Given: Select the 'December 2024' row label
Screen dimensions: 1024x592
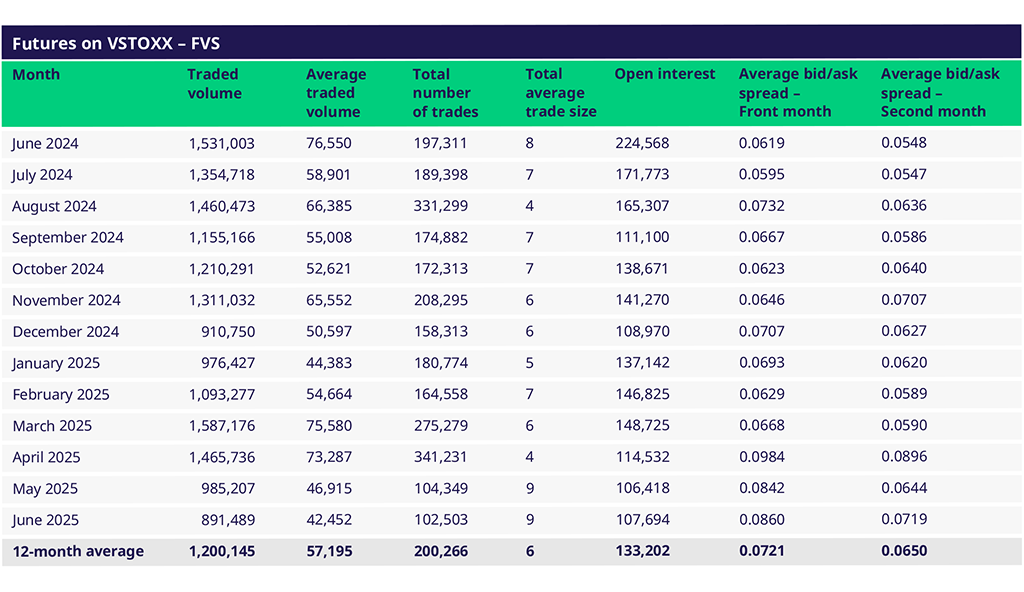Looking at the screenshot, I should (65, 332).
